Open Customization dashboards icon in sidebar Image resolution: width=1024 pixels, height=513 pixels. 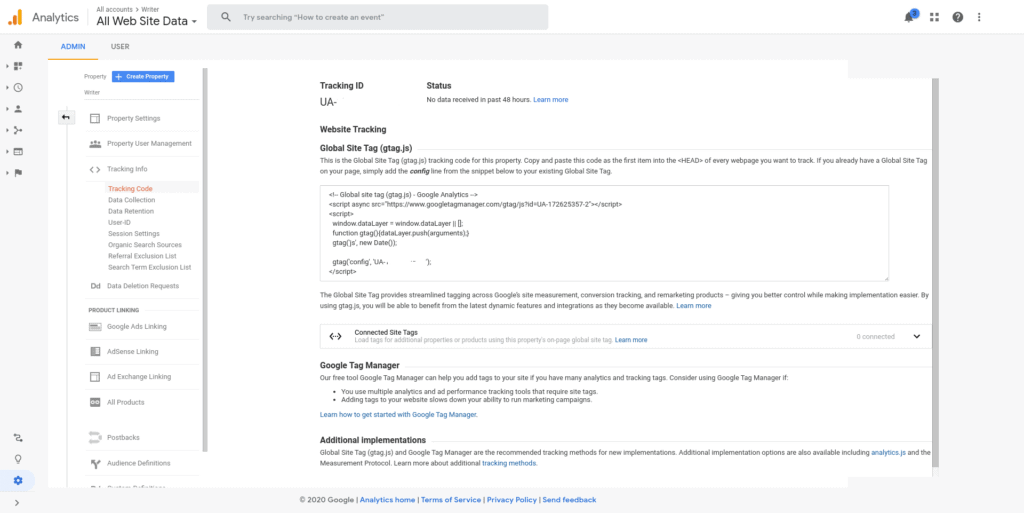click(x=18, y=66)
